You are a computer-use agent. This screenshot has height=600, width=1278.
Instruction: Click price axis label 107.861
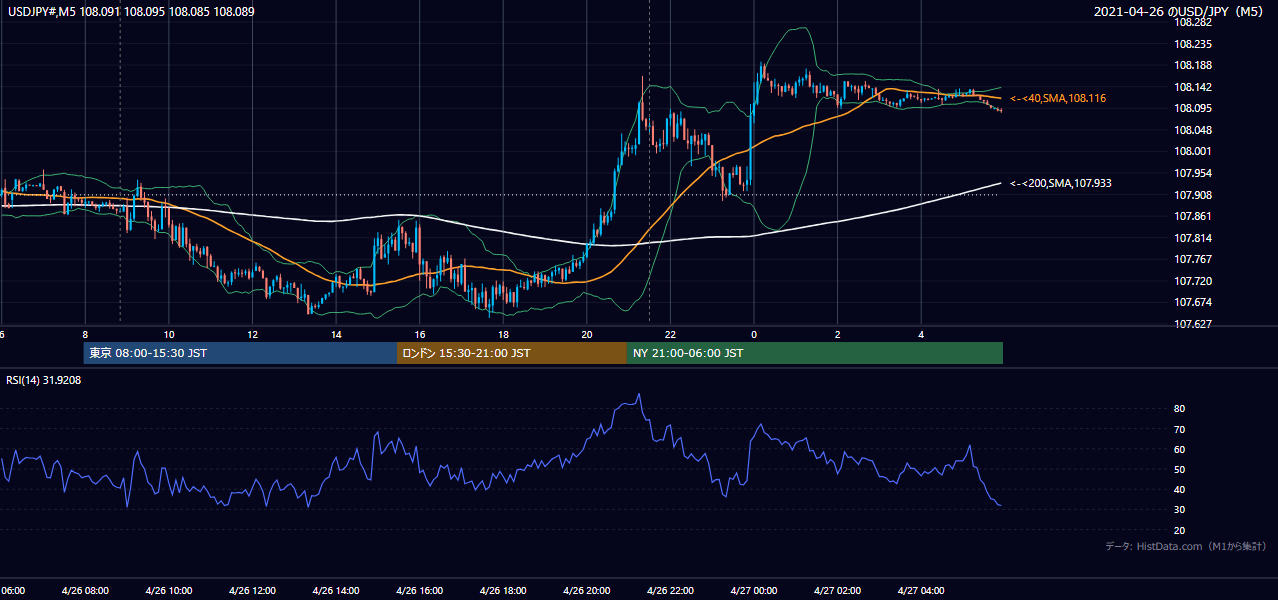point(1193,216)
